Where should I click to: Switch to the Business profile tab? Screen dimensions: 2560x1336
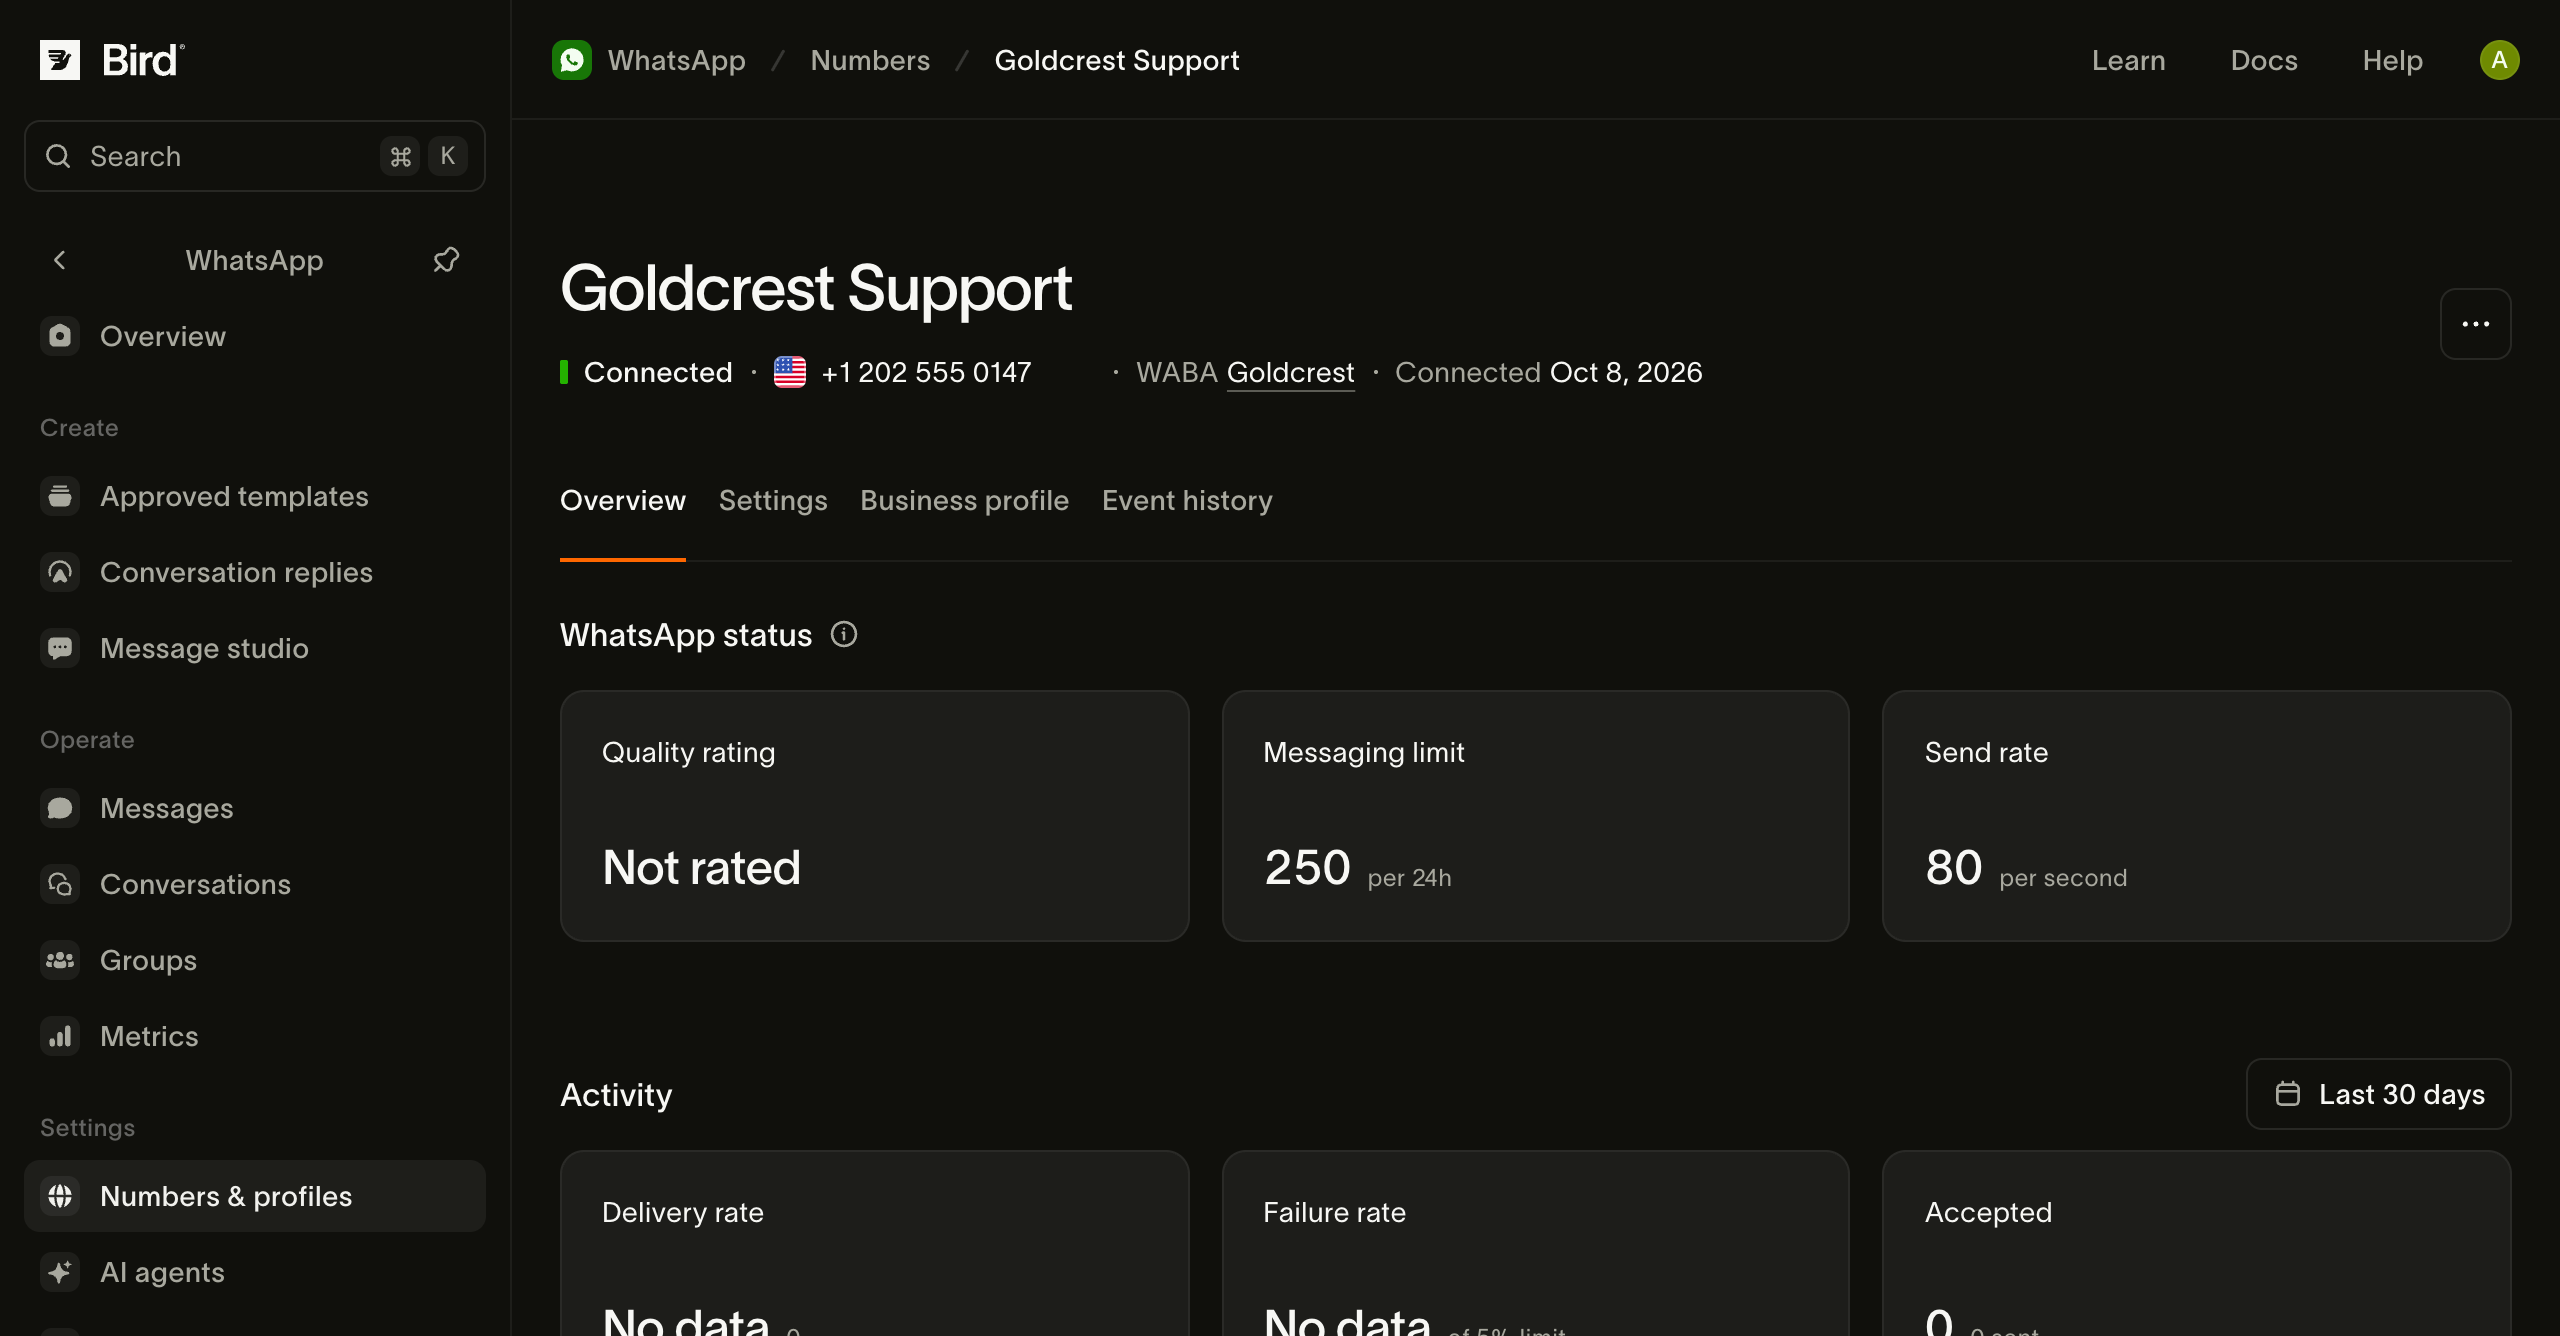point(964,500)
